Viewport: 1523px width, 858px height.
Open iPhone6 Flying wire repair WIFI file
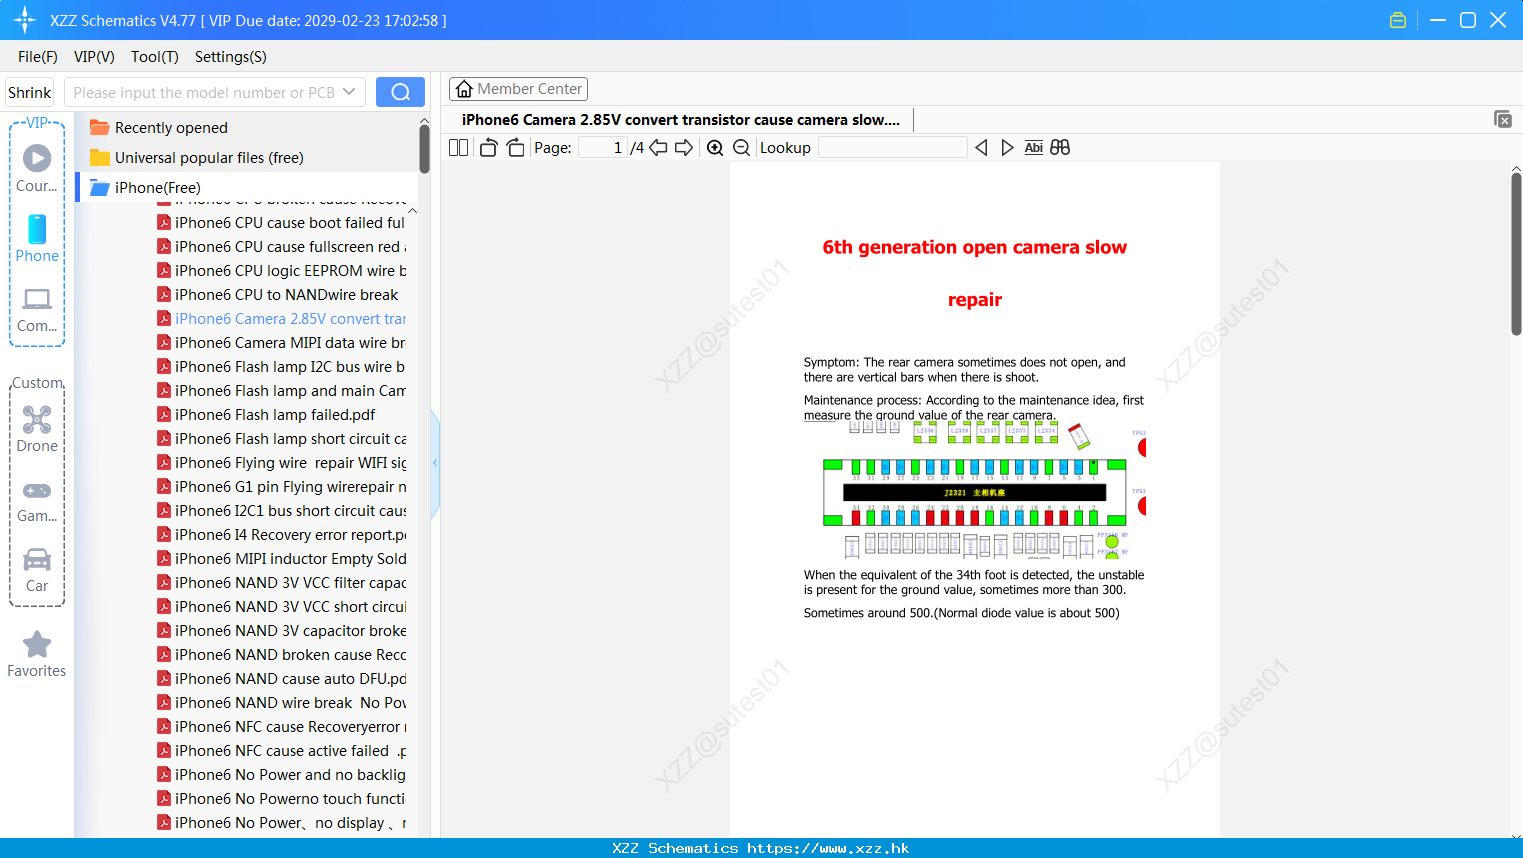[x=281, y=463]
